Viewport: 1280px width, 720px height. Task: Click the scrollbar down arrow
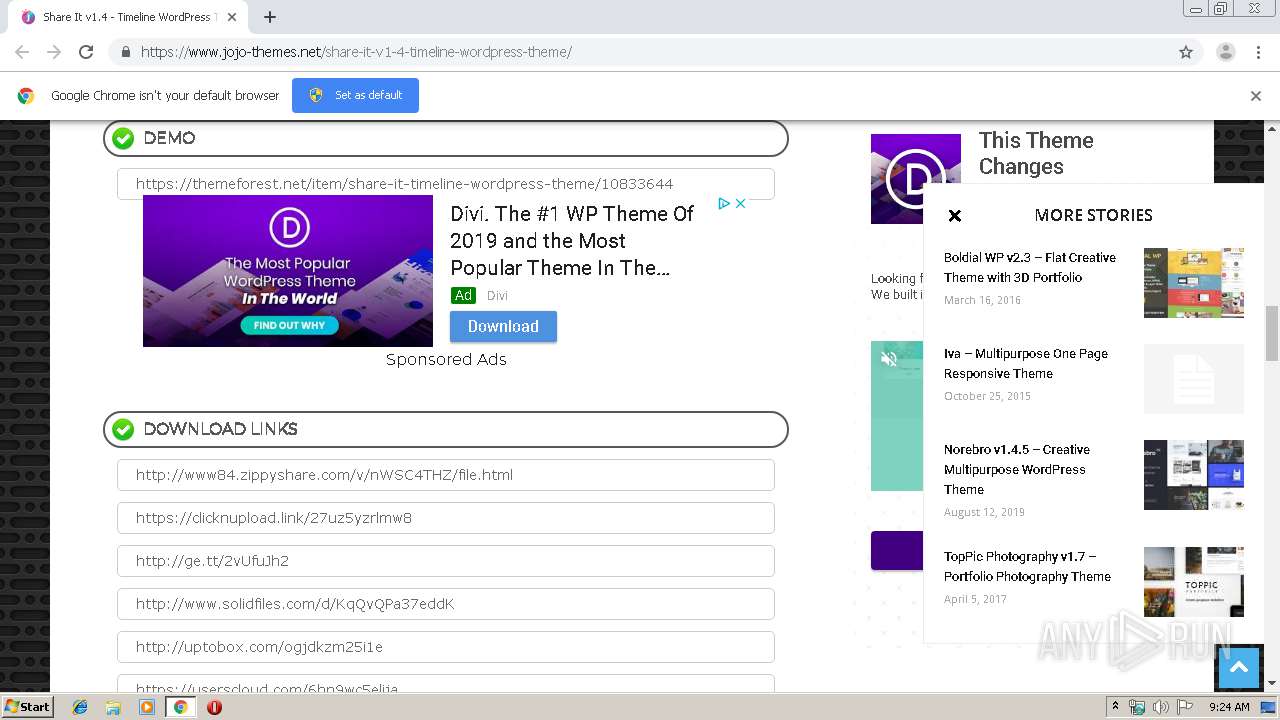point(1272,684)
